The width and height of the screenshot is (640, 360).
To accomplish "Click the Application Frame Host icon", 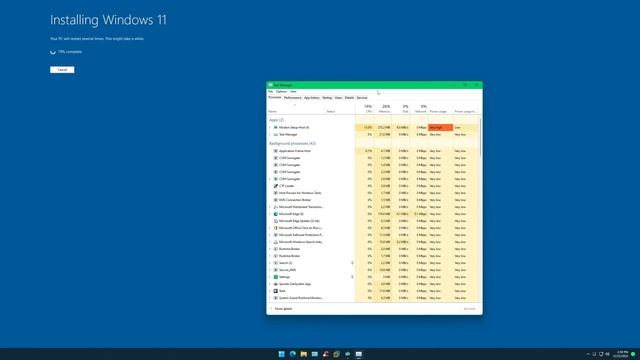I will coord(276,151).
